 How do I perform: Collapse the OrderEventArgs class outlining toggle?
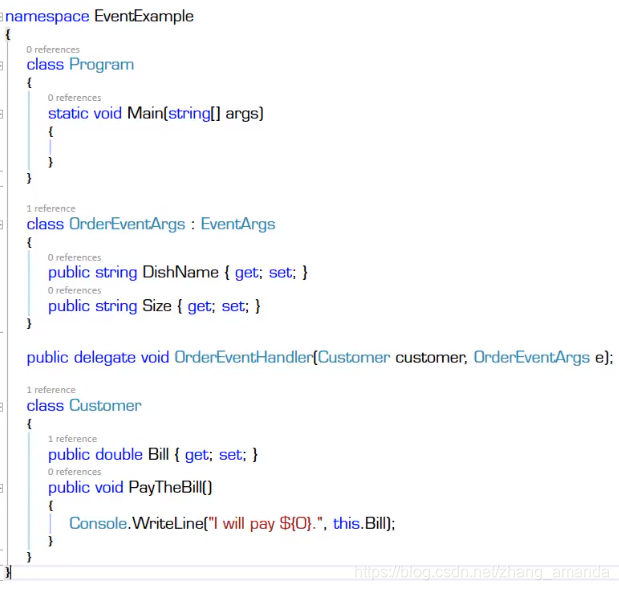click(1, 225)
